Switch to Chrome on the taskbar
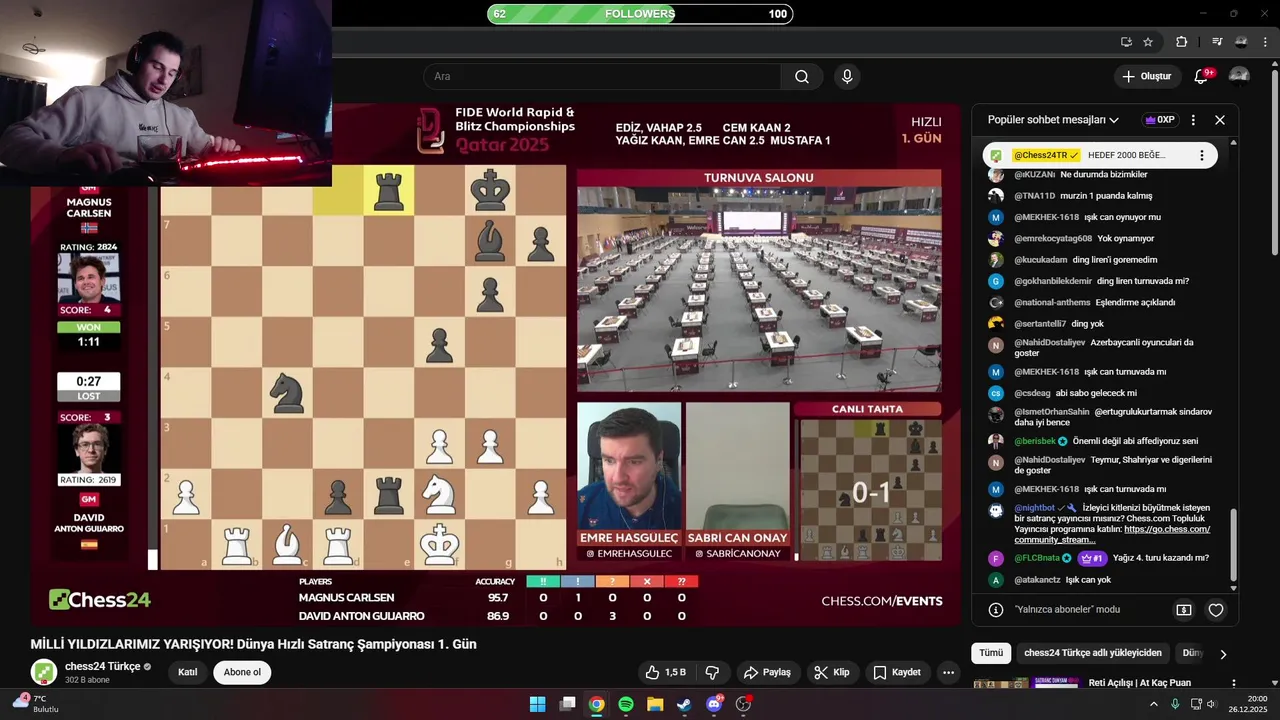The image size is (1280, 720). click(x=596, y=704)
